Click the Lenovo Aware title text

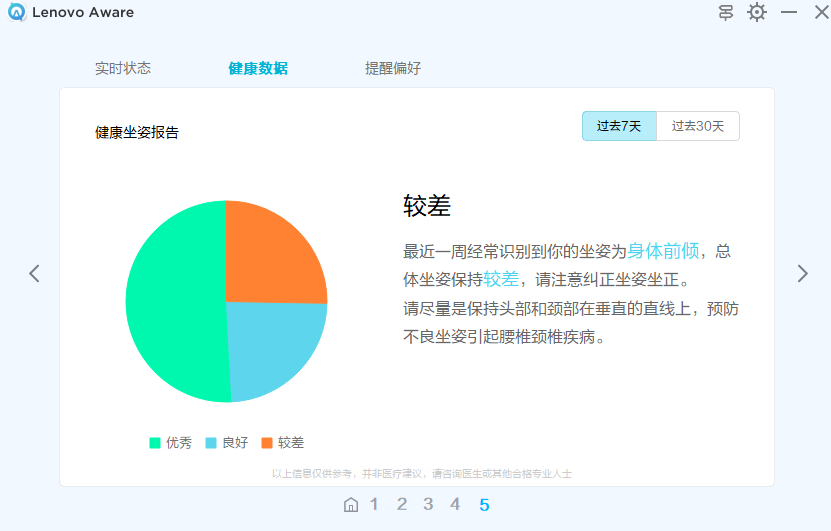click(x=83, y=12)
